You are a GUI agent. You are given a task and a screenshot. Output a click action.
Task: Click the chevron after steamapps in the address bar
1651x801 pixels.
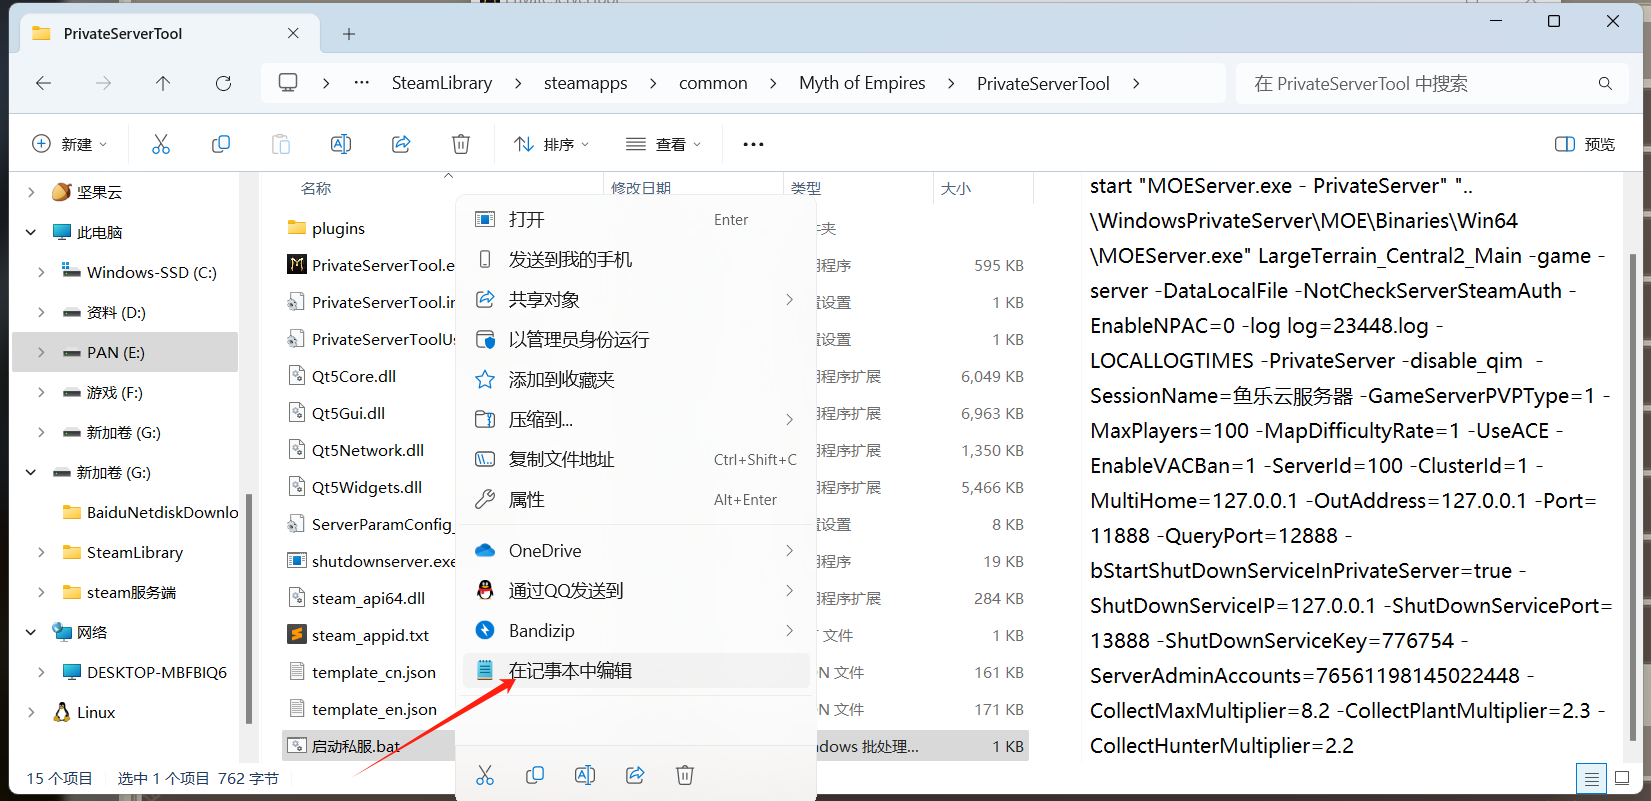[x=653, y=83]
